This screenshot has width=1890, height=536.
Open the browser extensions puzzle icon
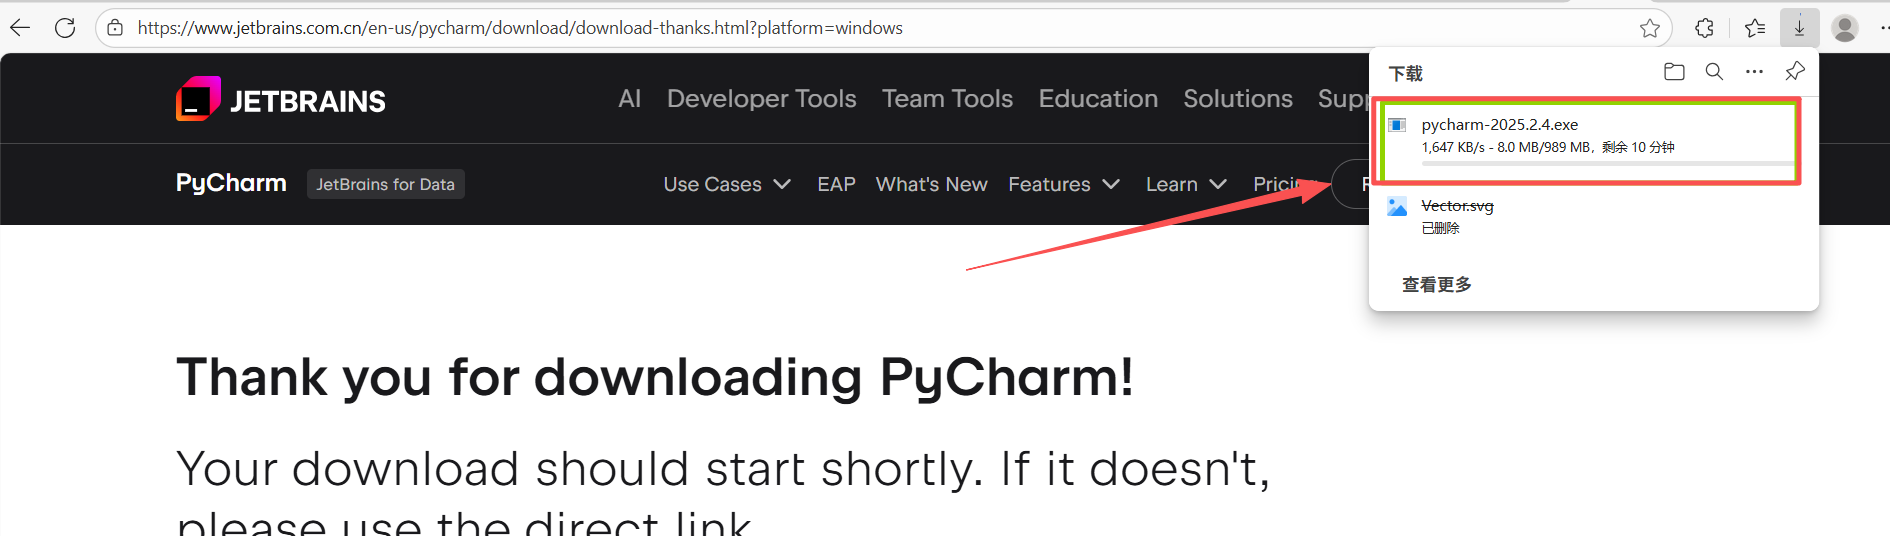coord(1705,28)
